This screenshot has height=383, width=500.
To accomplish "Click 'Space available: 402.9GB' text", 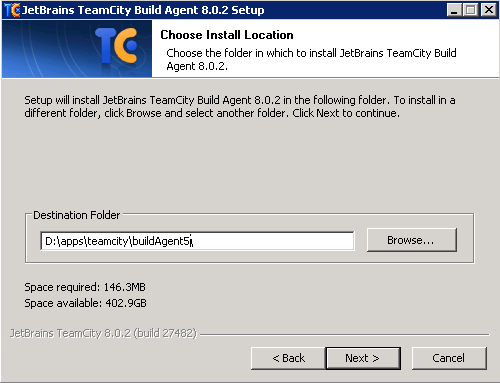I will [x=85, y=303].
